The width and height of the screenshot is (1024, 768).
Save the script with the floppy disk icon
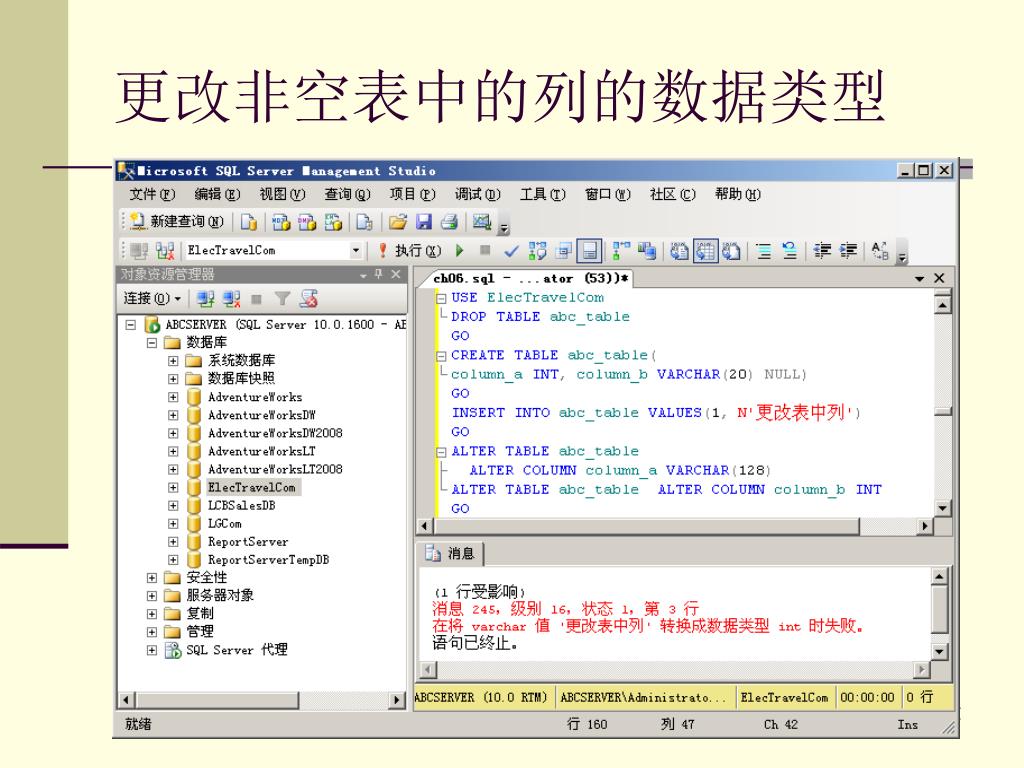424,222
